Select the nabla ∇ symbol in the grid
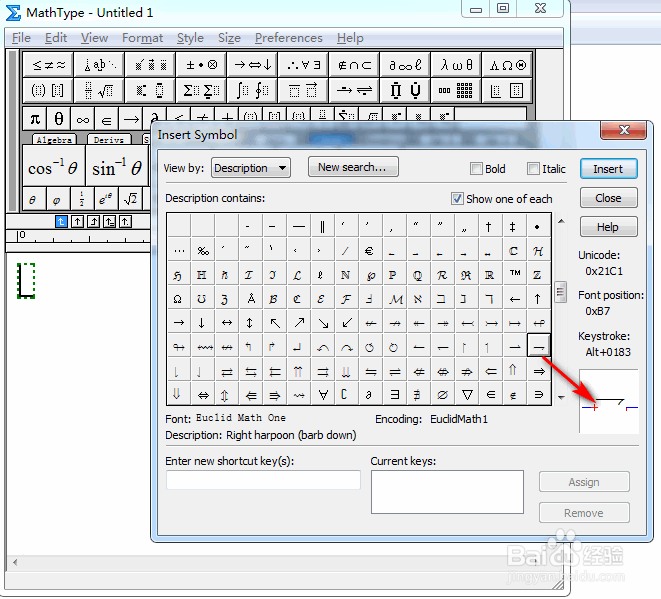 point(467,394)
